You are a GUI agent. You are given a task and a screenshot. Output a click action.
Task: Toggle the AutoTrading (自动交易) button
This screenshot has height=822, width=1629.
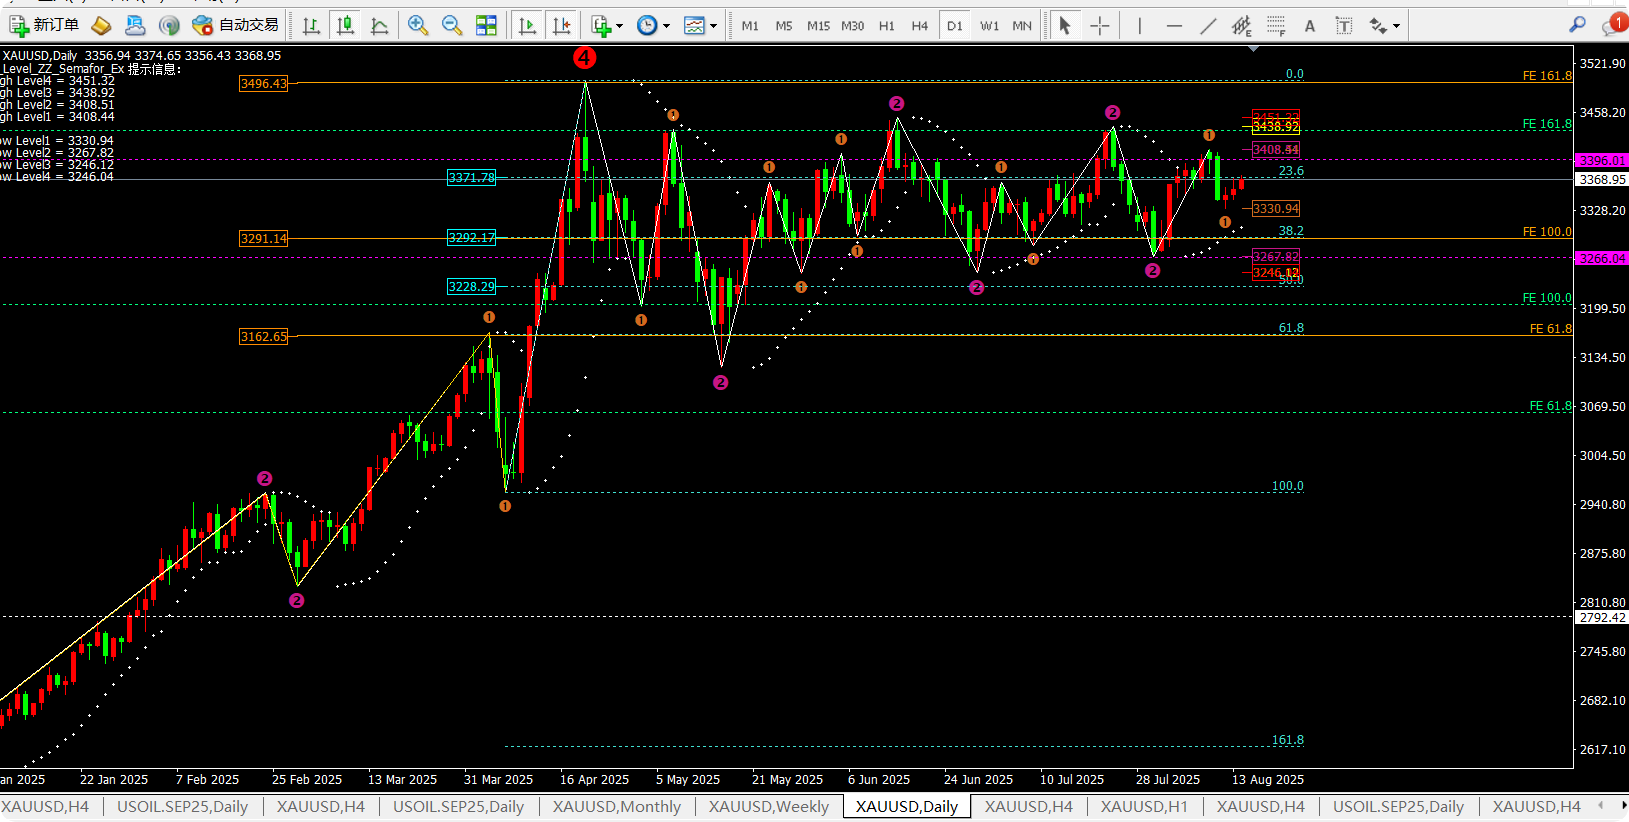pyautogui.click(x=236, y=25)
